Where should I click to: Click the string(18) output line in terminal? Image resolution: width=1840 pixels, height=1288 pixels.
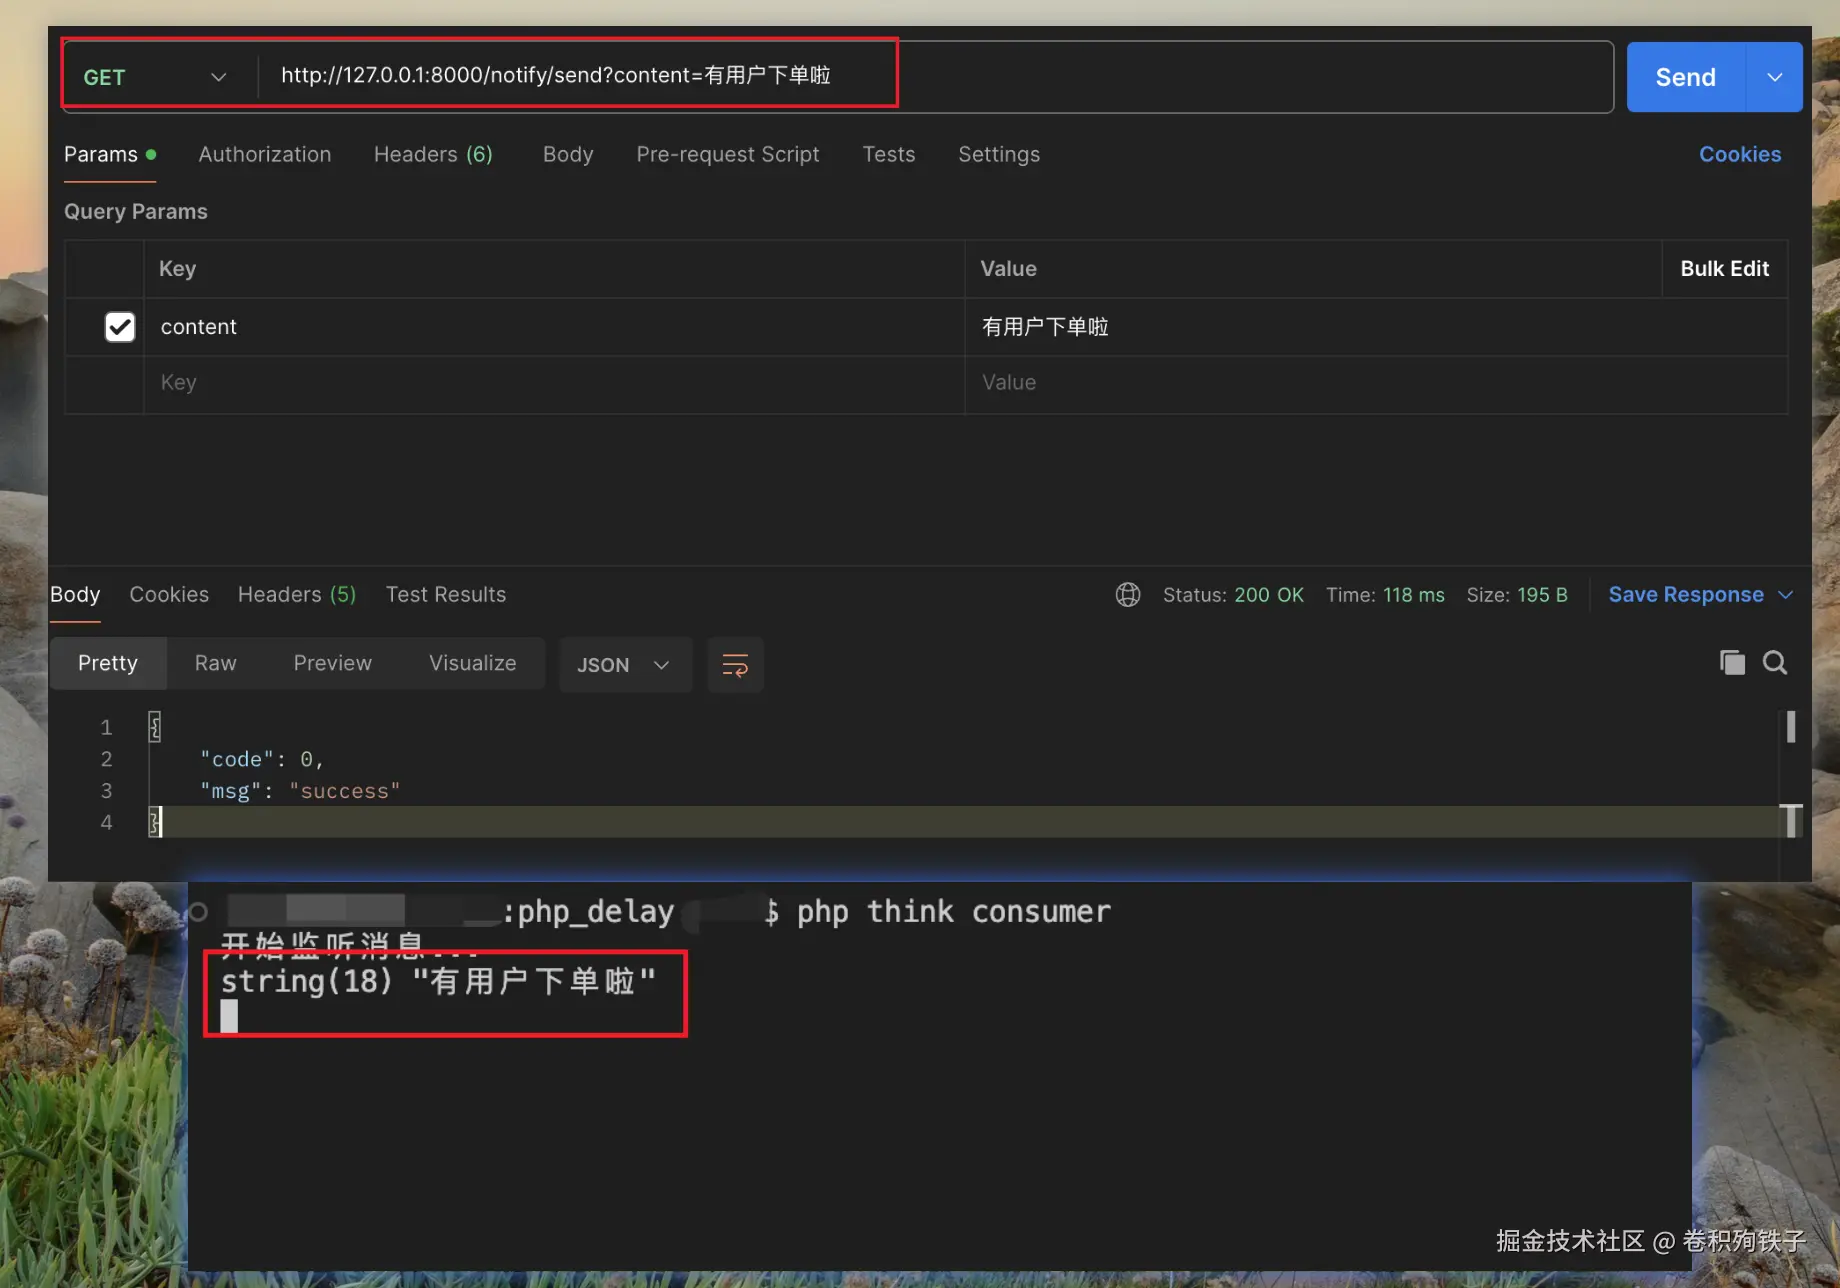coord(438,981)
